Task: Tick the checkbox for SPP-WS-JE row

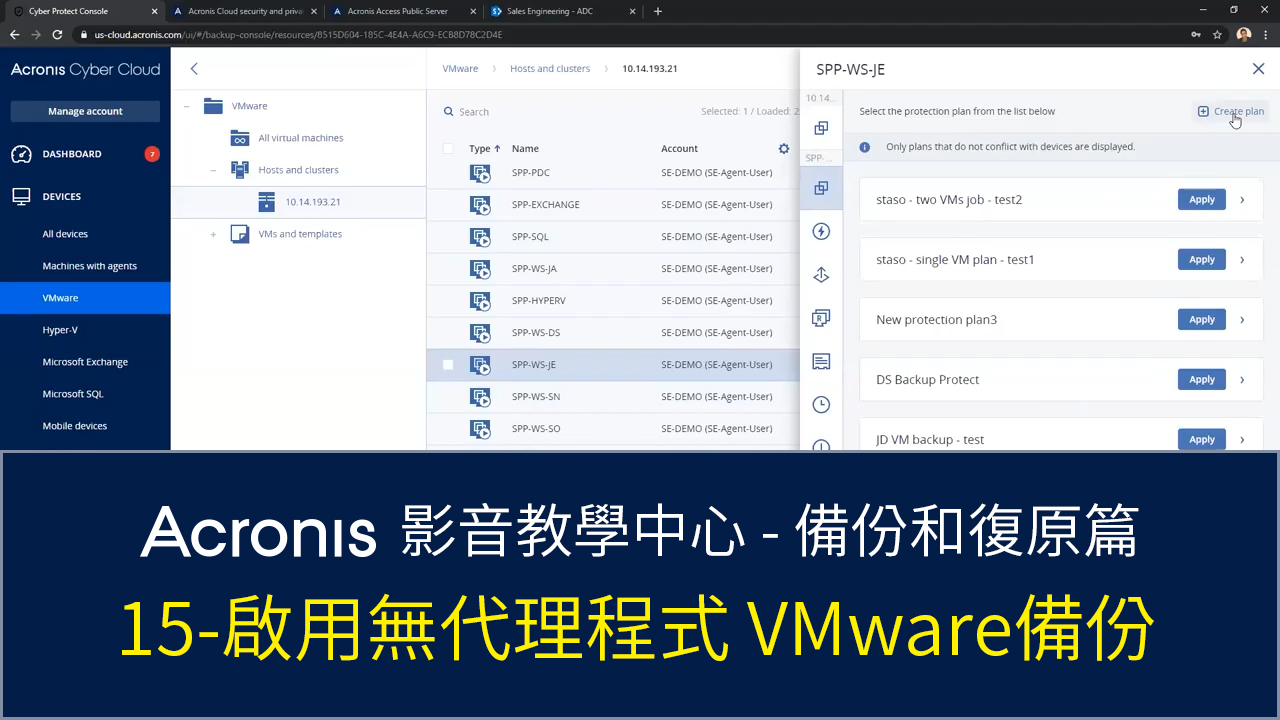Action: coord(448,365)
